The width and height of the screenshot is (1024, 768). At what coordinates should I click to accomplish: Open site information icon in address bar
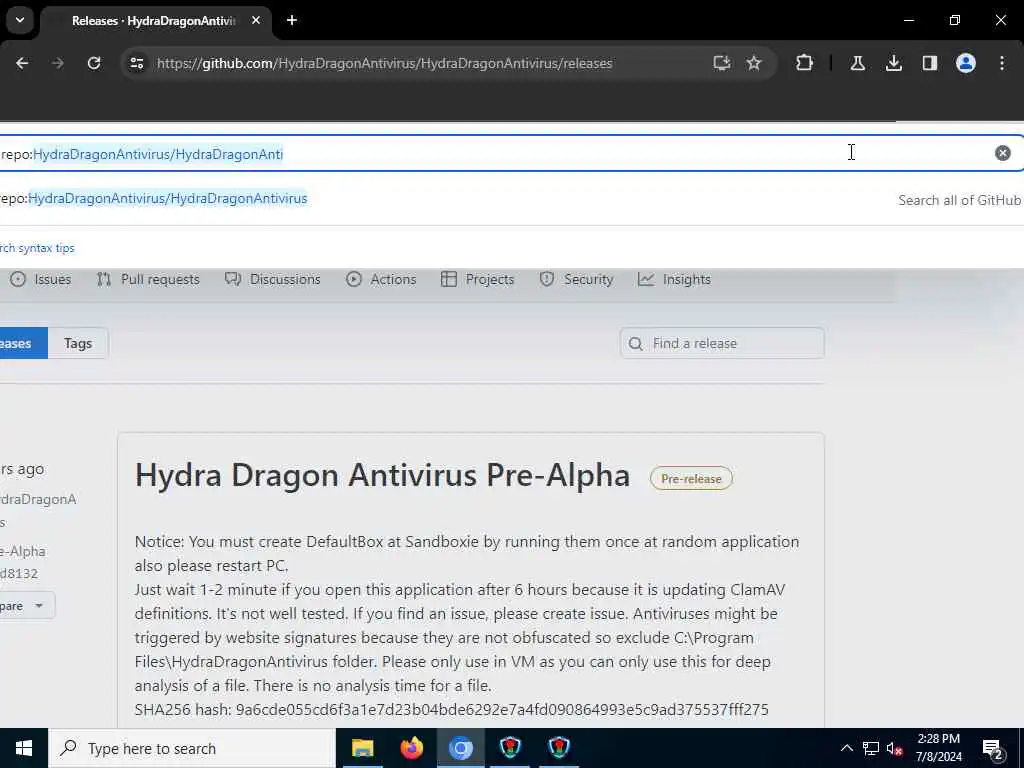[136, 63]
